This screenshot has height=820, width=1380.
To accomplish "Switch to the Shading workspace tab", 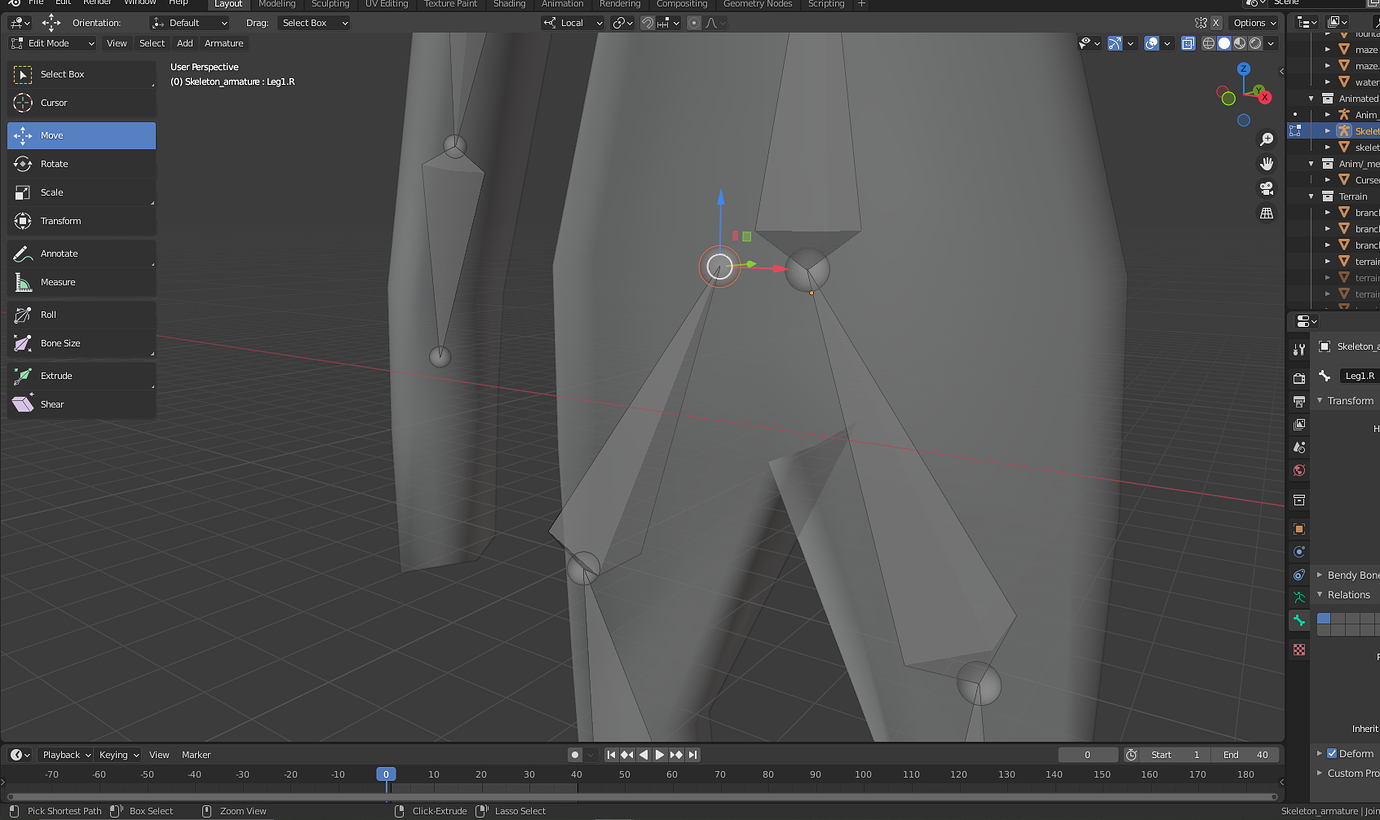I will pyautogui.click(x=509, y=4).
